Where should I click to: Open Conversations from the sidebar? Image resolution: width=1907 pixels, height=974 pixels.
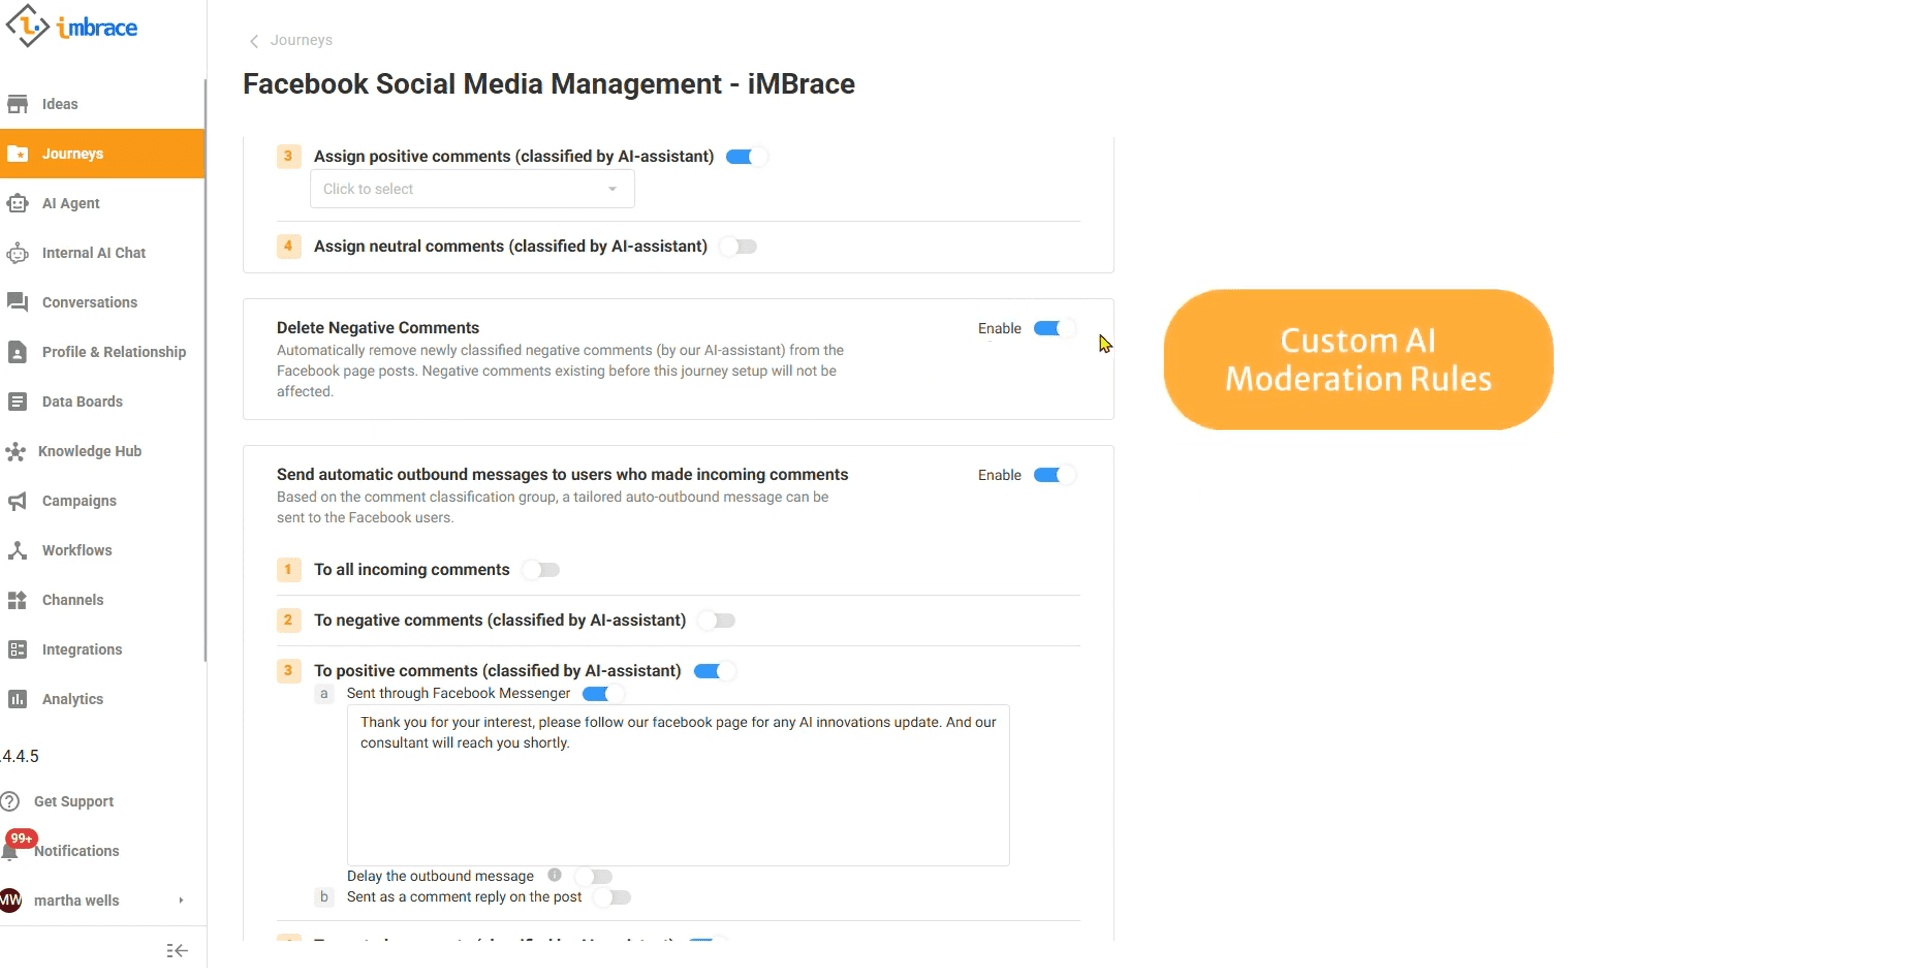click(102, 302)
